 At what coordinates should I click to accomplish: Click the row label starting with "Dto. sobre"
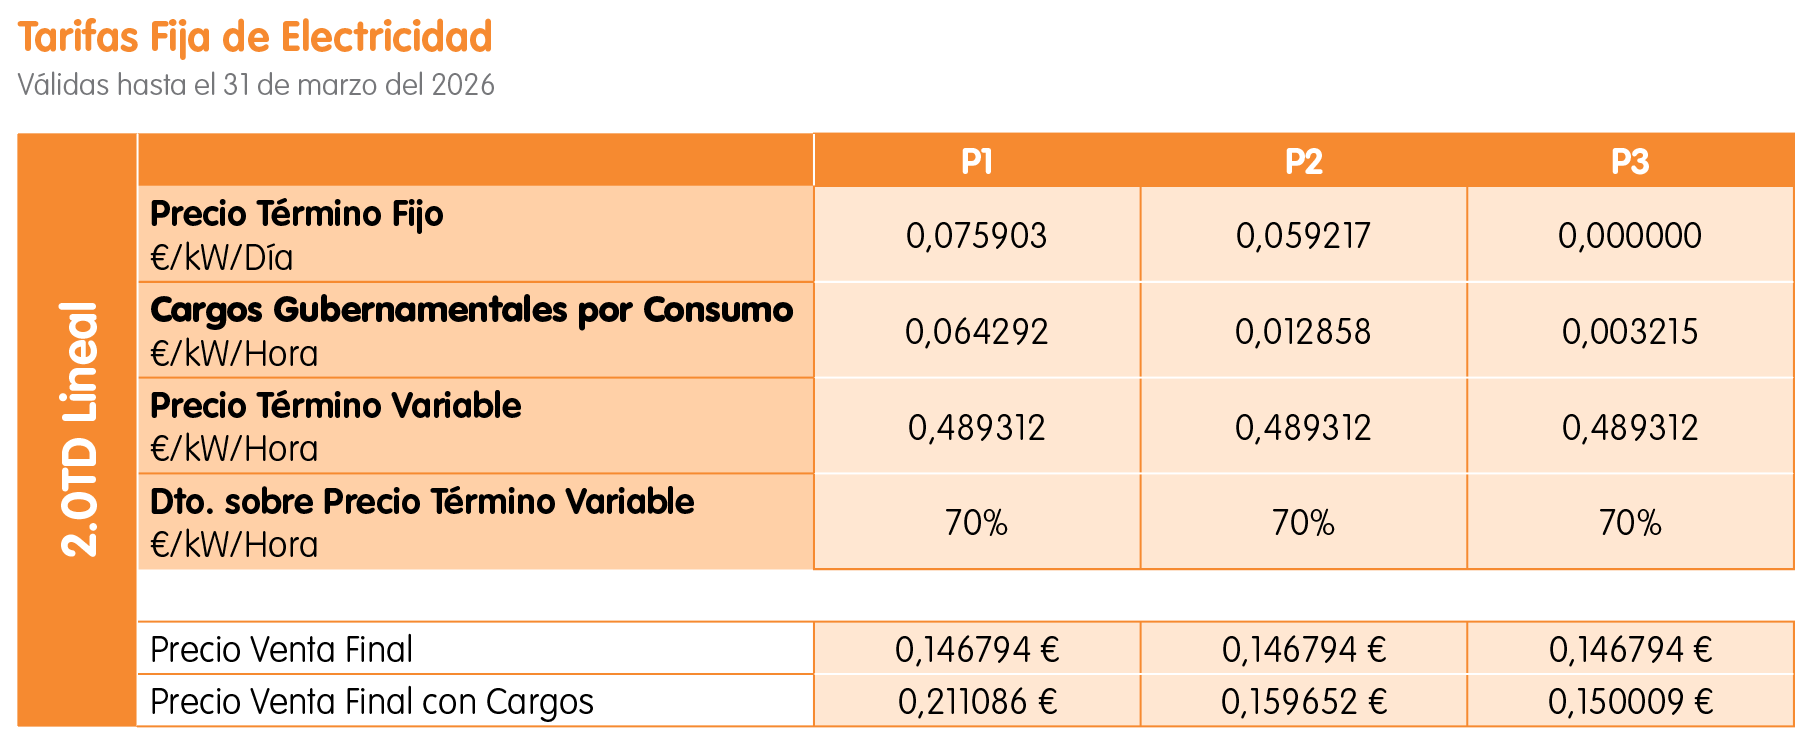tap(422, 502)
